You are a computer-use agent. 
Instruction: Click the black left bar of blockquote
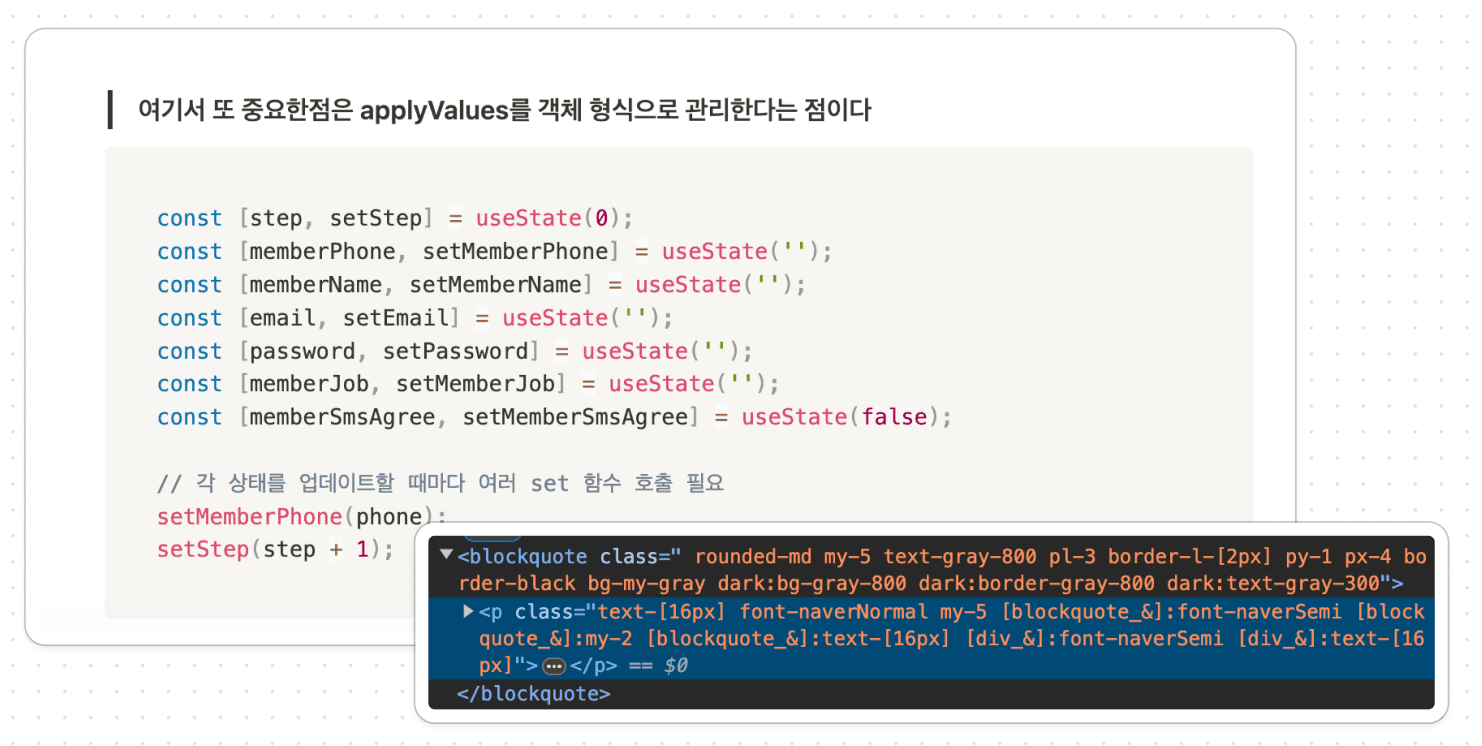coord(109,110)
